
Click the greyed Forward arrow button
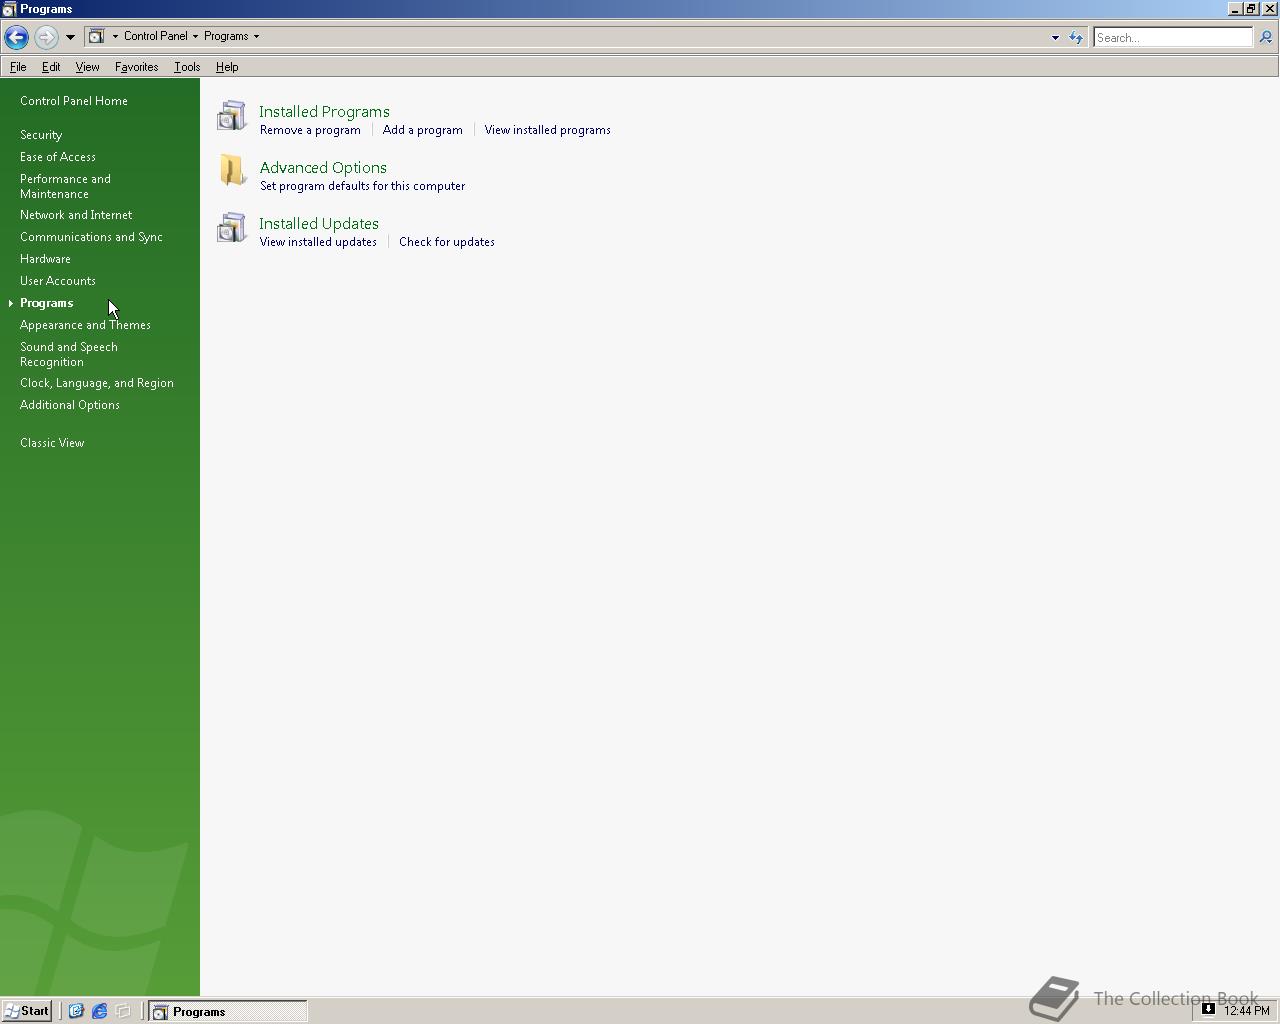coord(46,37)
